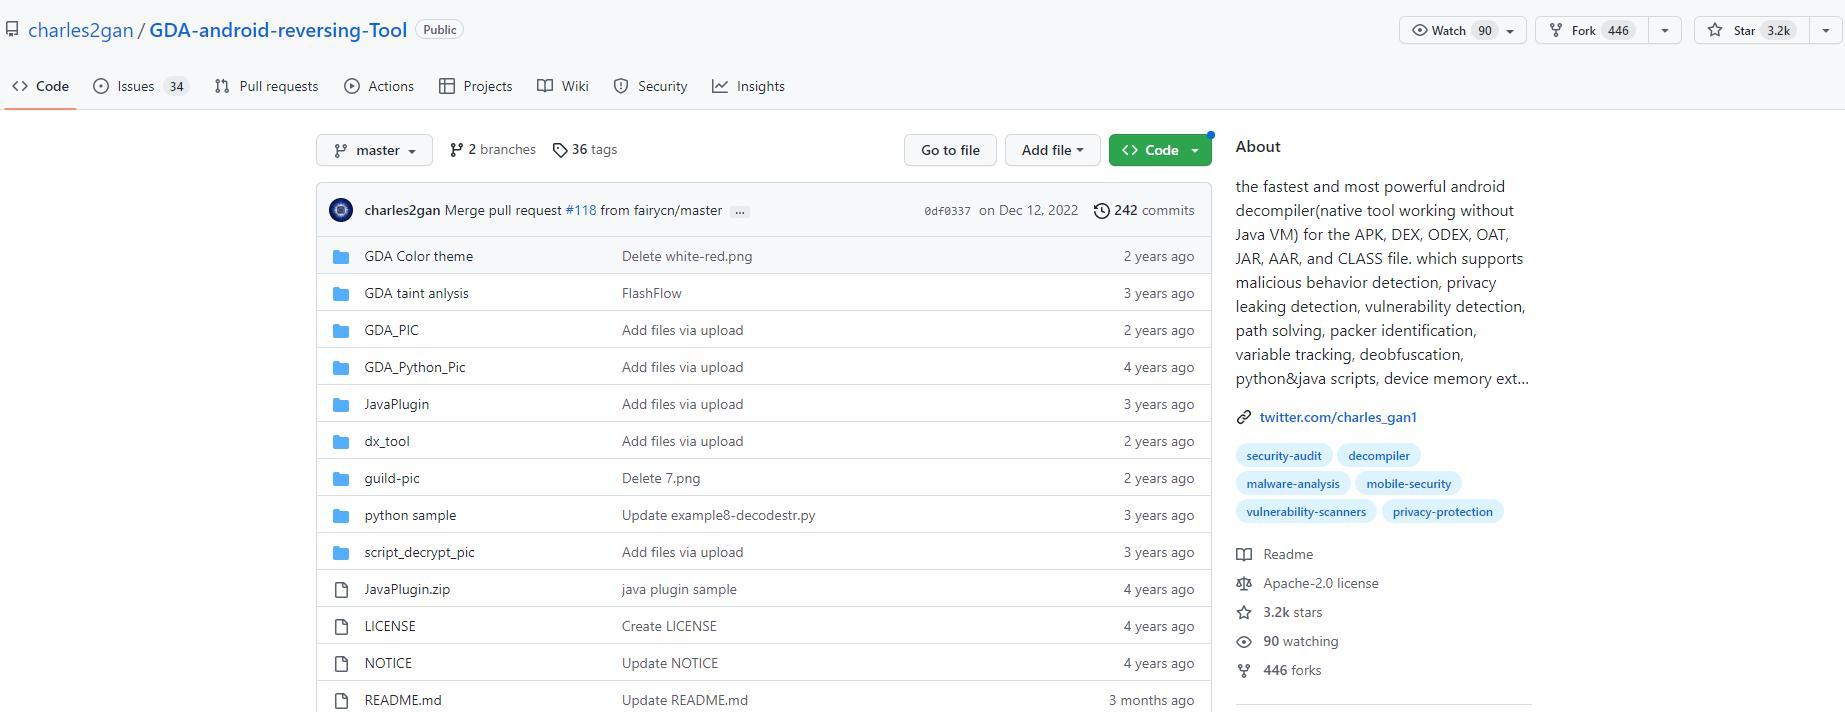Screen dimensions: 1845x712
Task: Expand the fork options caret
Action: pos(1665,30)
